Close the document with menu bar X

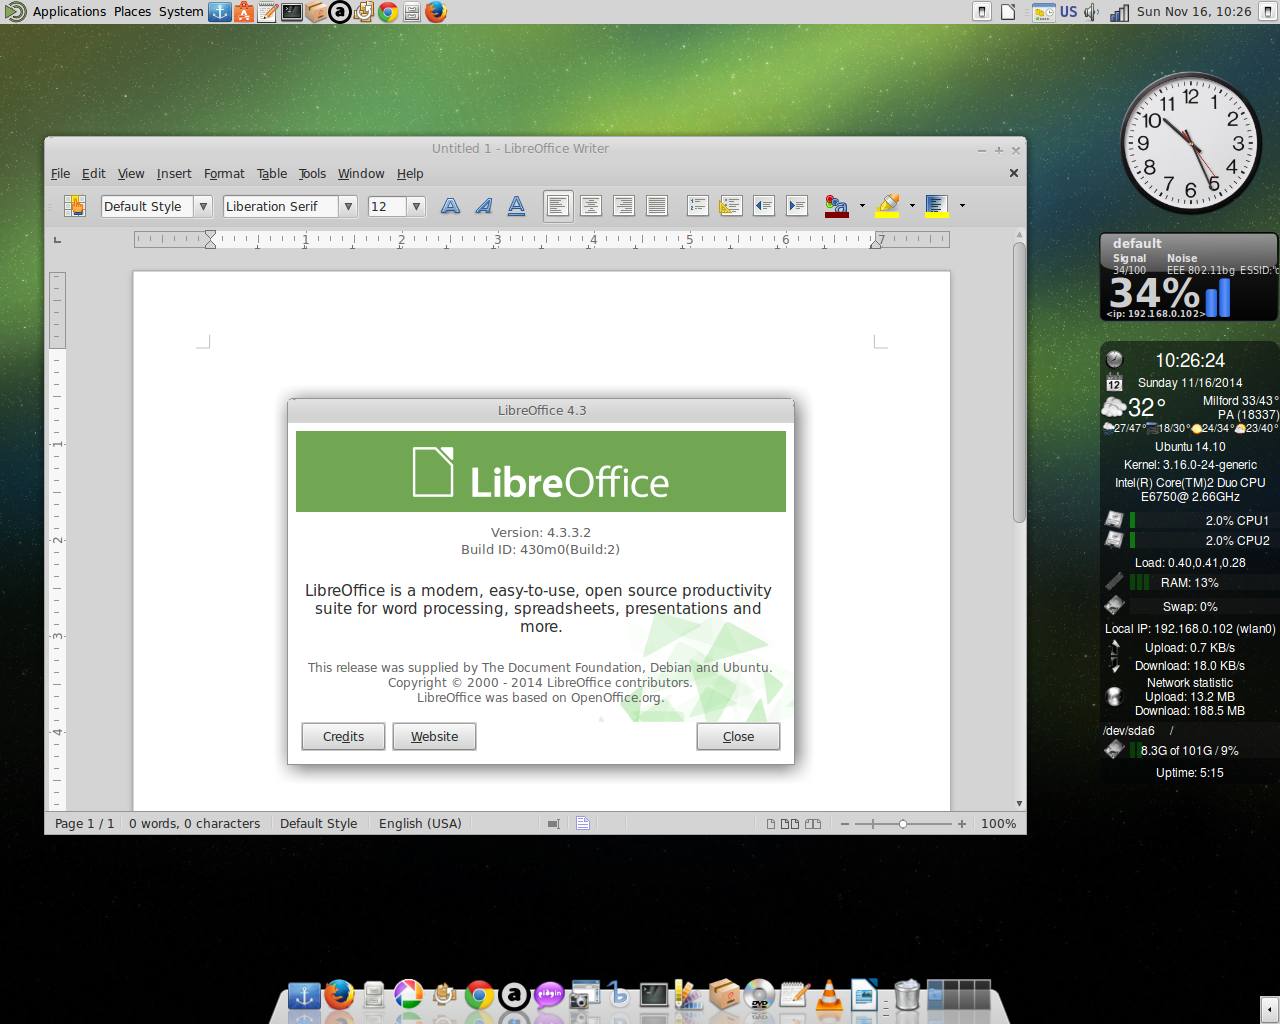1014,173
